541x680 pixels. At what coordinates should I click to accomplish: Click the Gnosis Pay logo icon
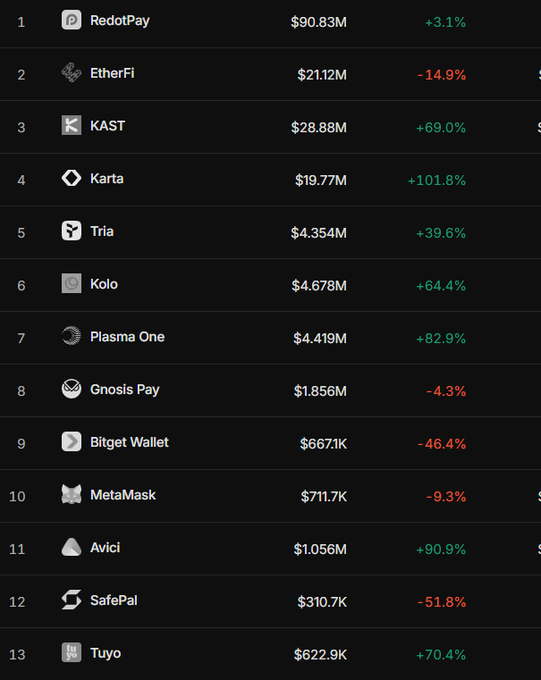[x=71, y=389]
